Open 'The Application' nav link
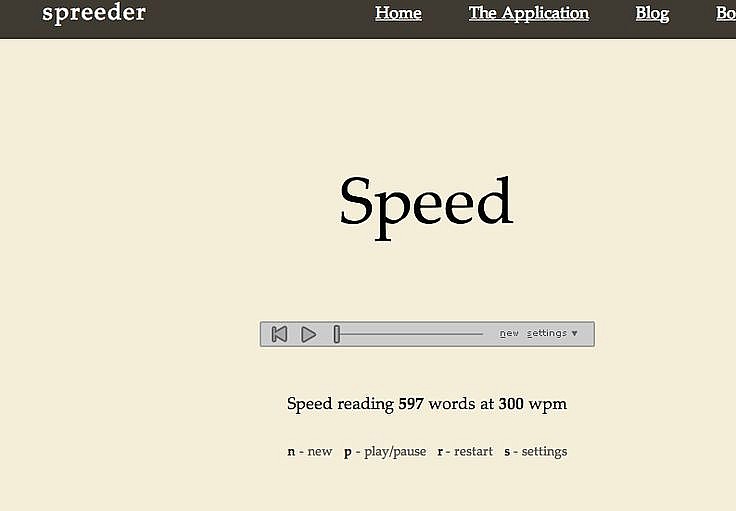Image resolution: width=736 pixels, height=511 pixels. [x=528, y=13]
